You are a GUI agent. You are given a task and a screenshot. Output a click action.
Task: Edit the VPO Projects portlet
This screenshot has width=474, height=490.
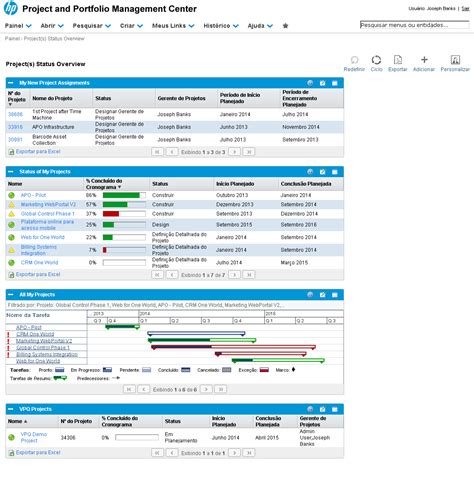pyautogui.click(x=322, y=409)
